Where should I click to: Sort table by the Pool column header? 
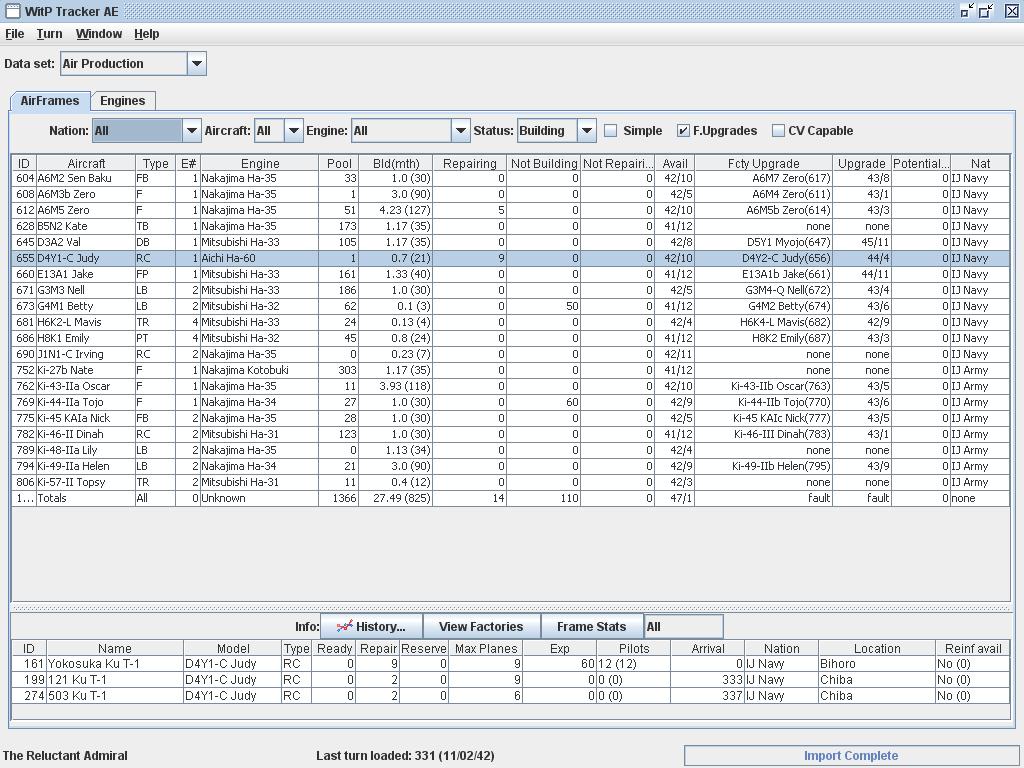click(x=339, y=163)
